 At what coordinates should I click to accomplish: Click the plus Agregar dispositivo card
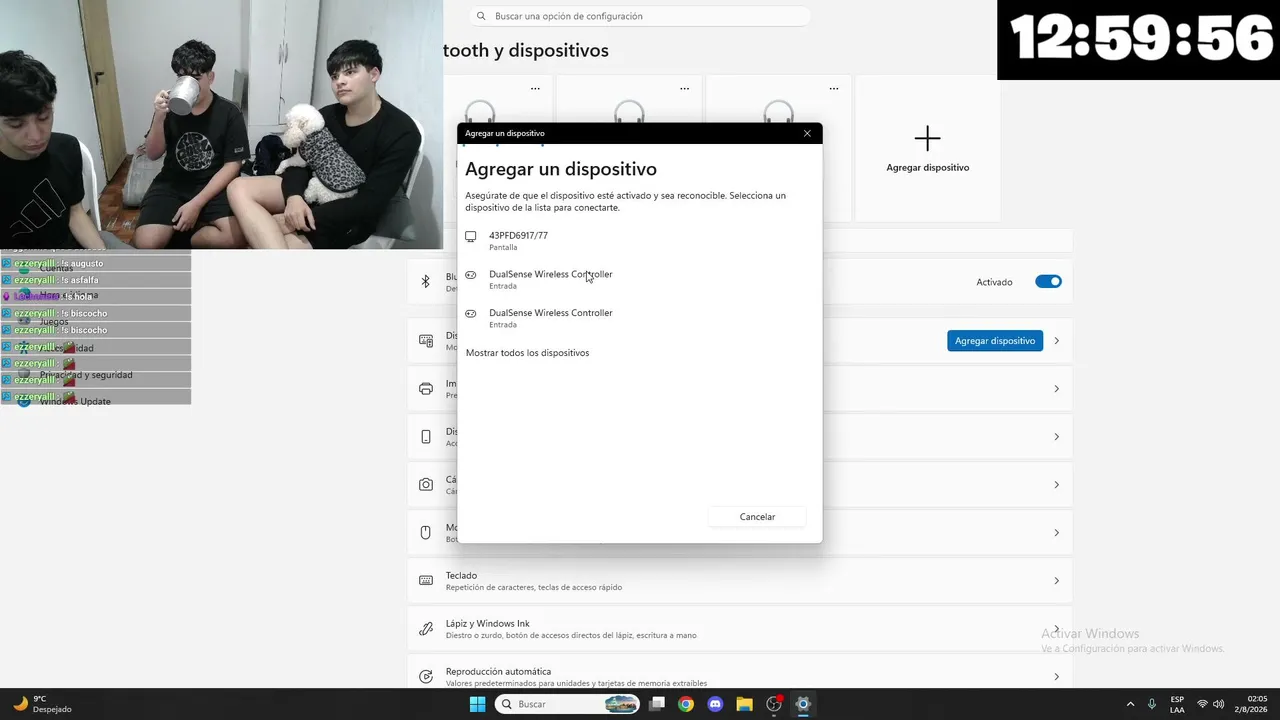click(x=927, y=148)
